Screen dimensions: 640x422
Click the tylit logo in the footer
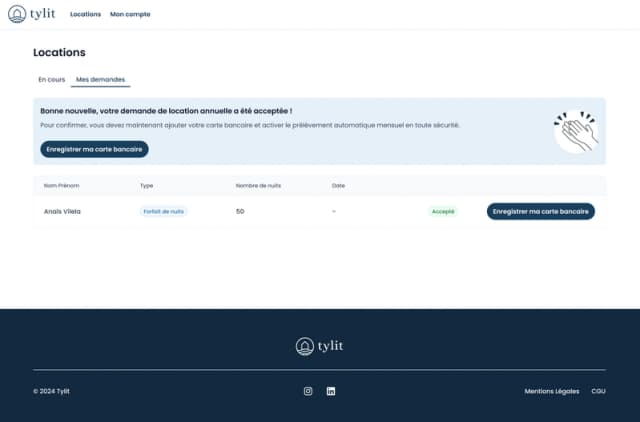pyautogui.click(x=319, y=346)
